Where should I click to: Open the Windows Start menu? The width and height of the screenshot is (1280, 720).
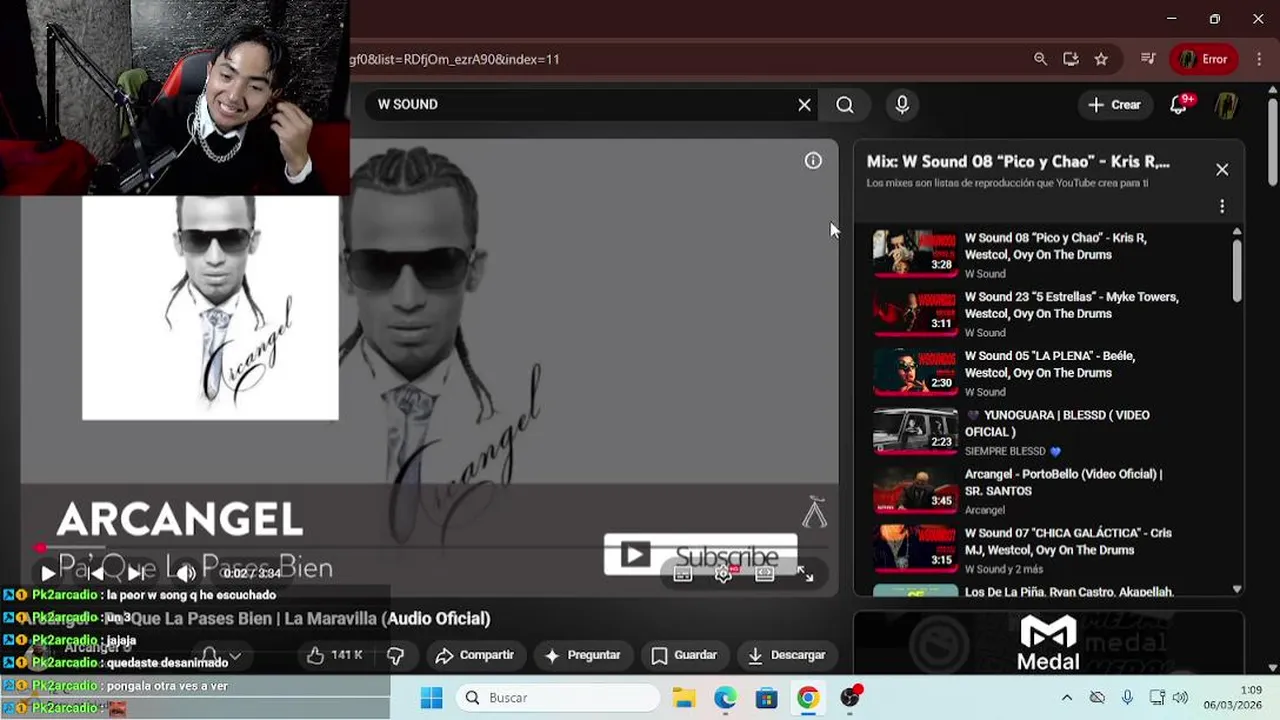pos(431,698)
